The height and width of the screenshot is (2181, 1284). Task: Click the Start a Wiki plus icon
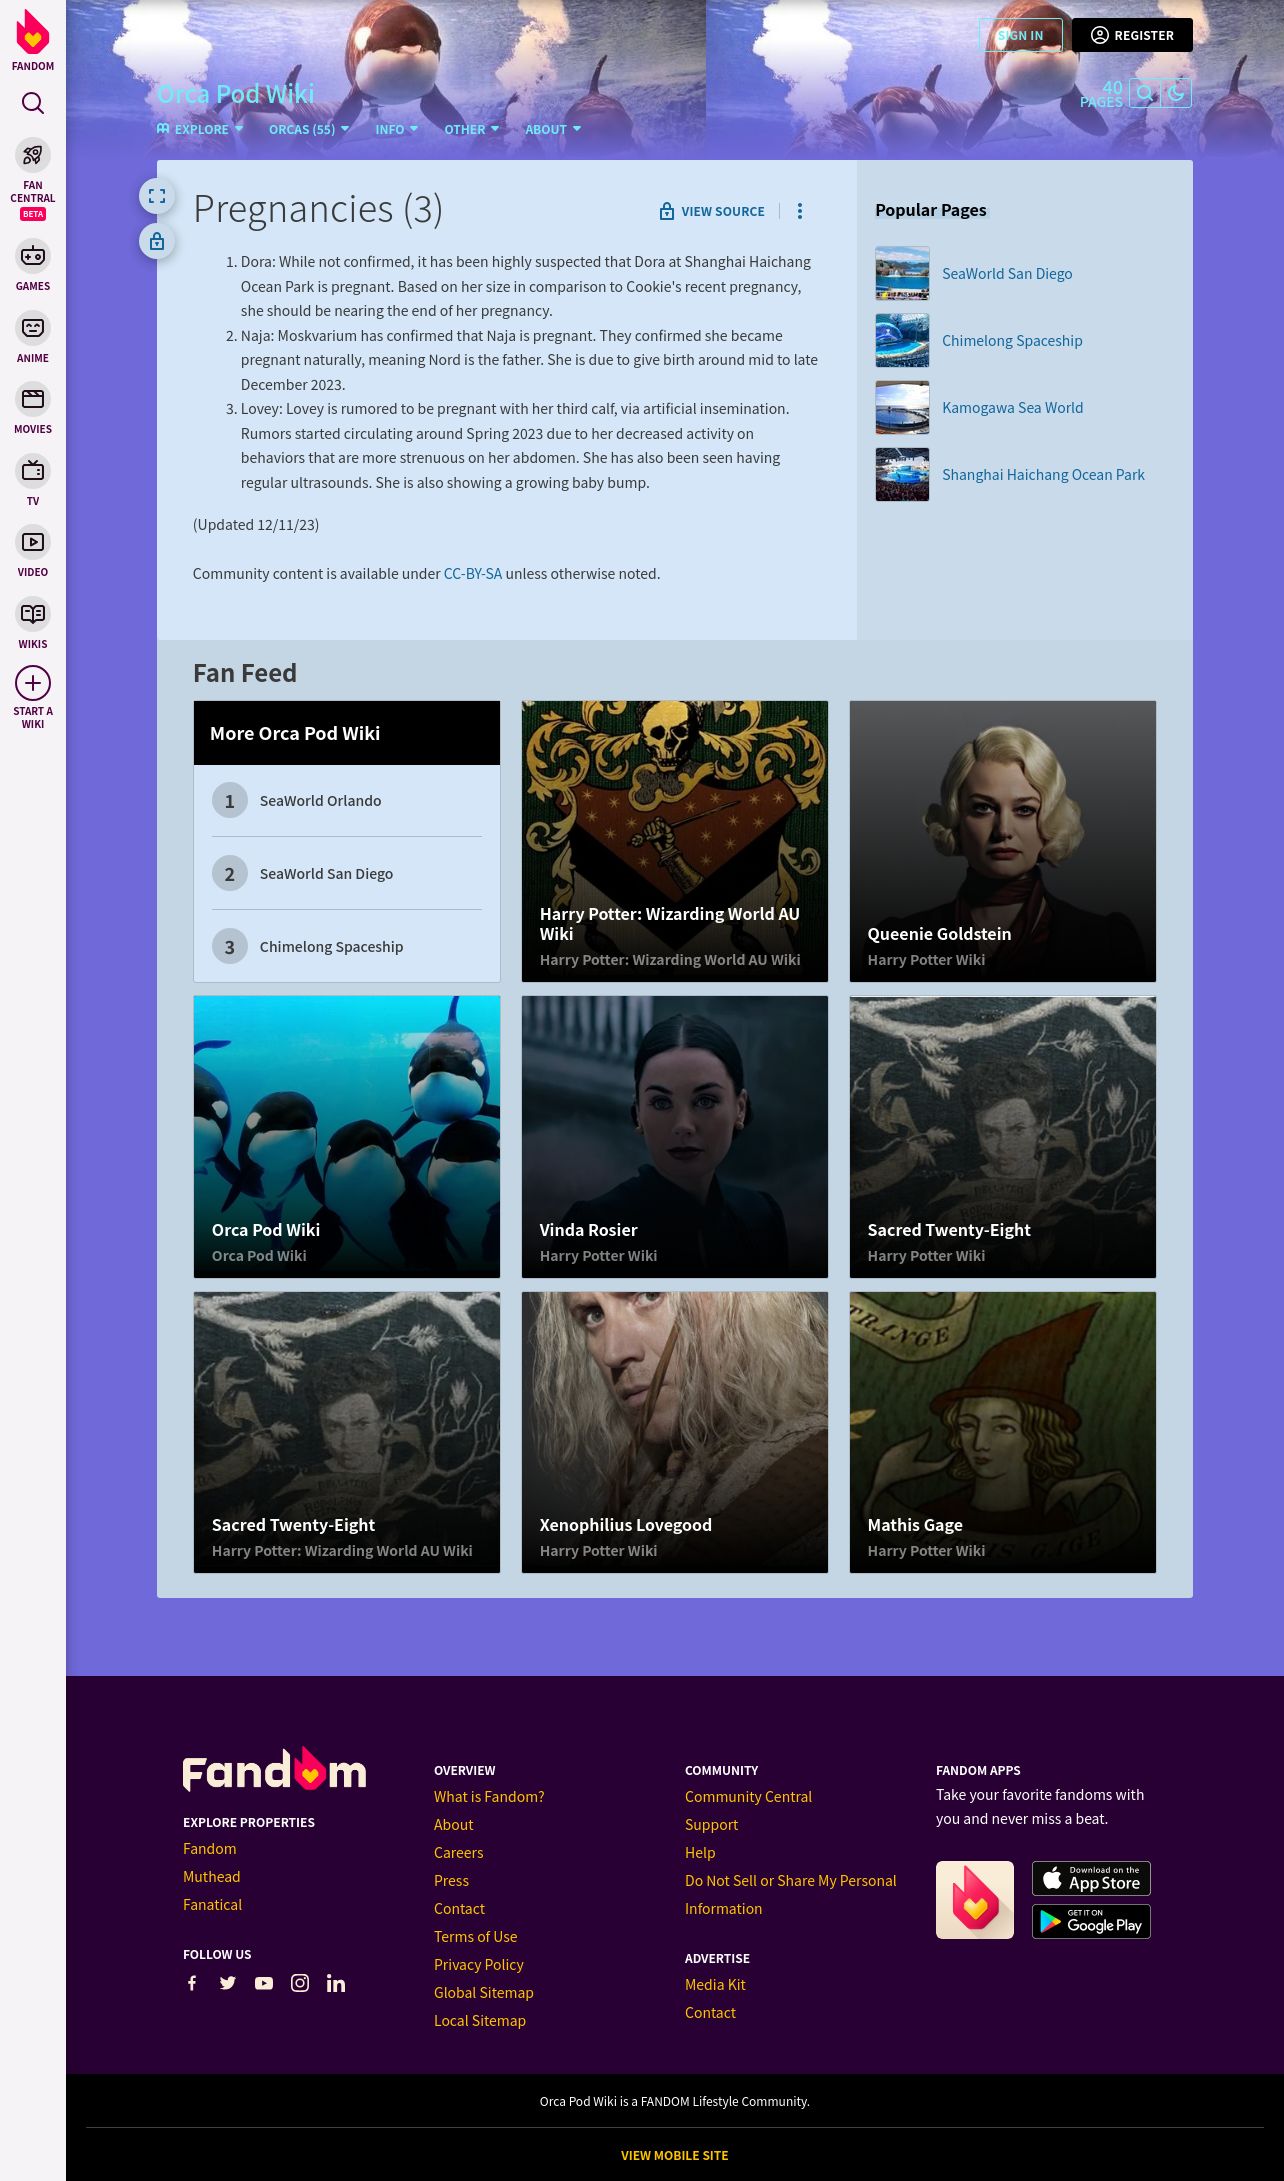tap(33, 683)
